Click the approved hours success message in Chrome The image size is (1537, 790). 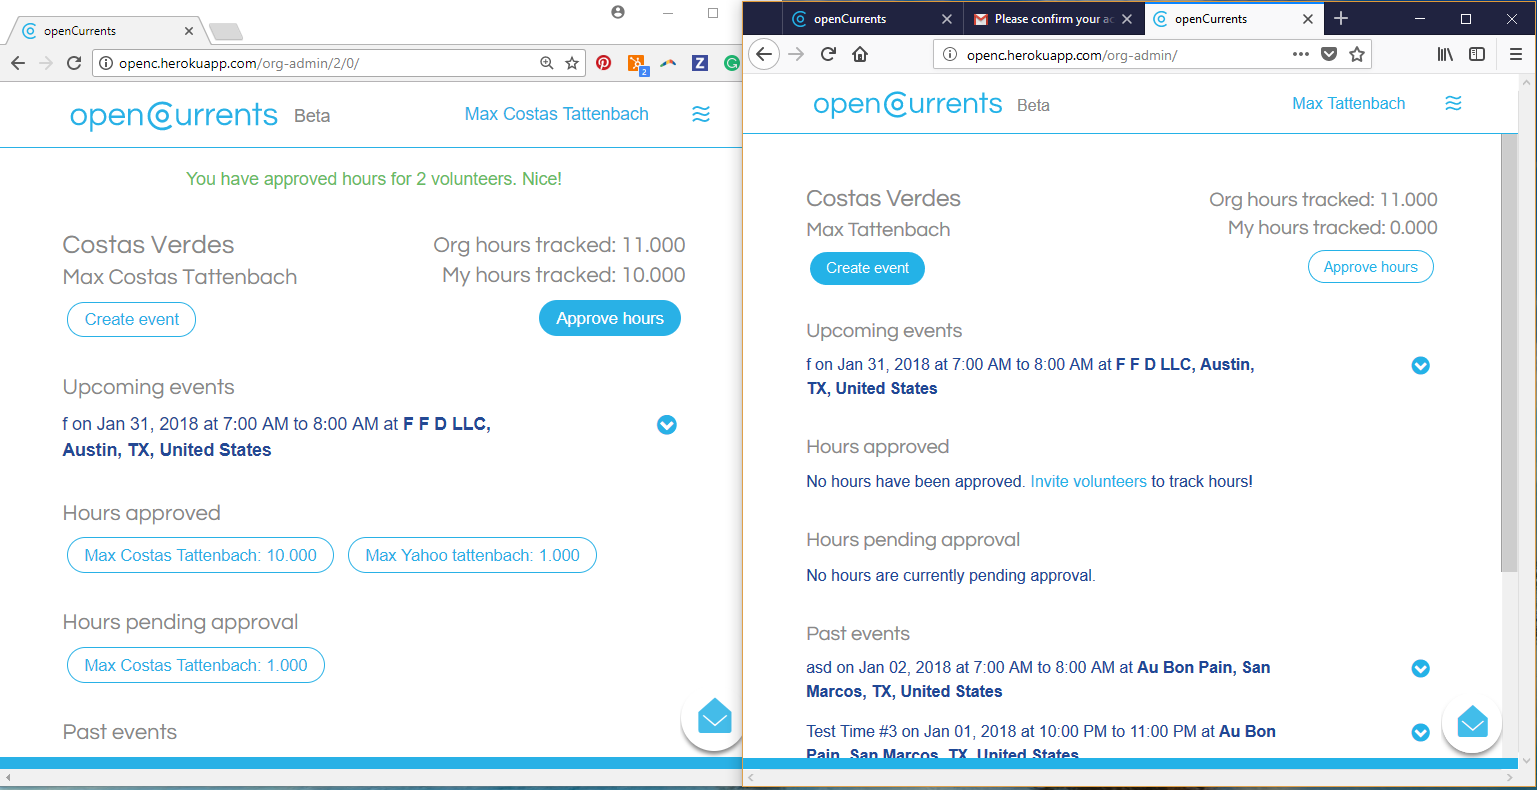[x=374, y=179]
